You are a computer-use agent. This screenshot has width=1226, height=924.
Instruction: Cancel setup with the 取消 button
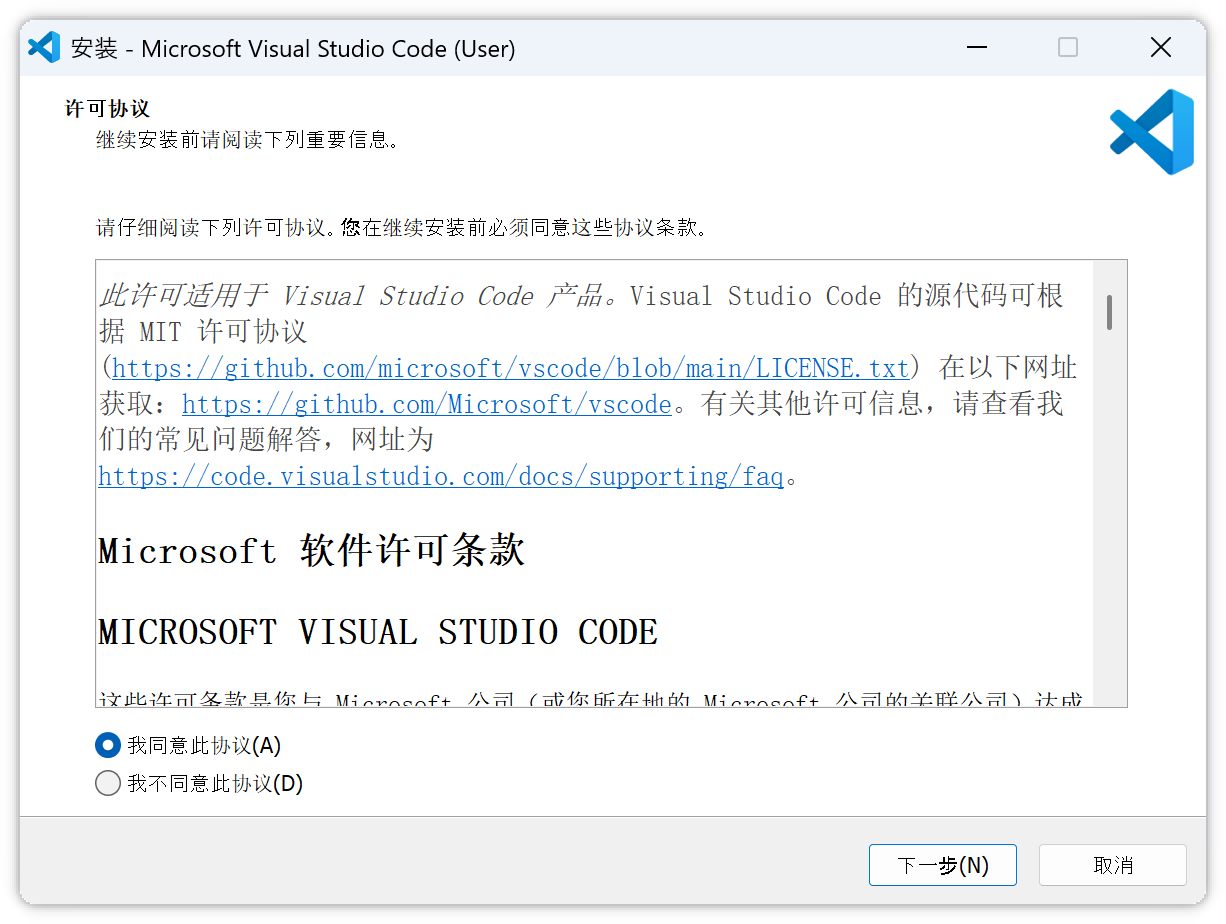[x=1112, y=865]
